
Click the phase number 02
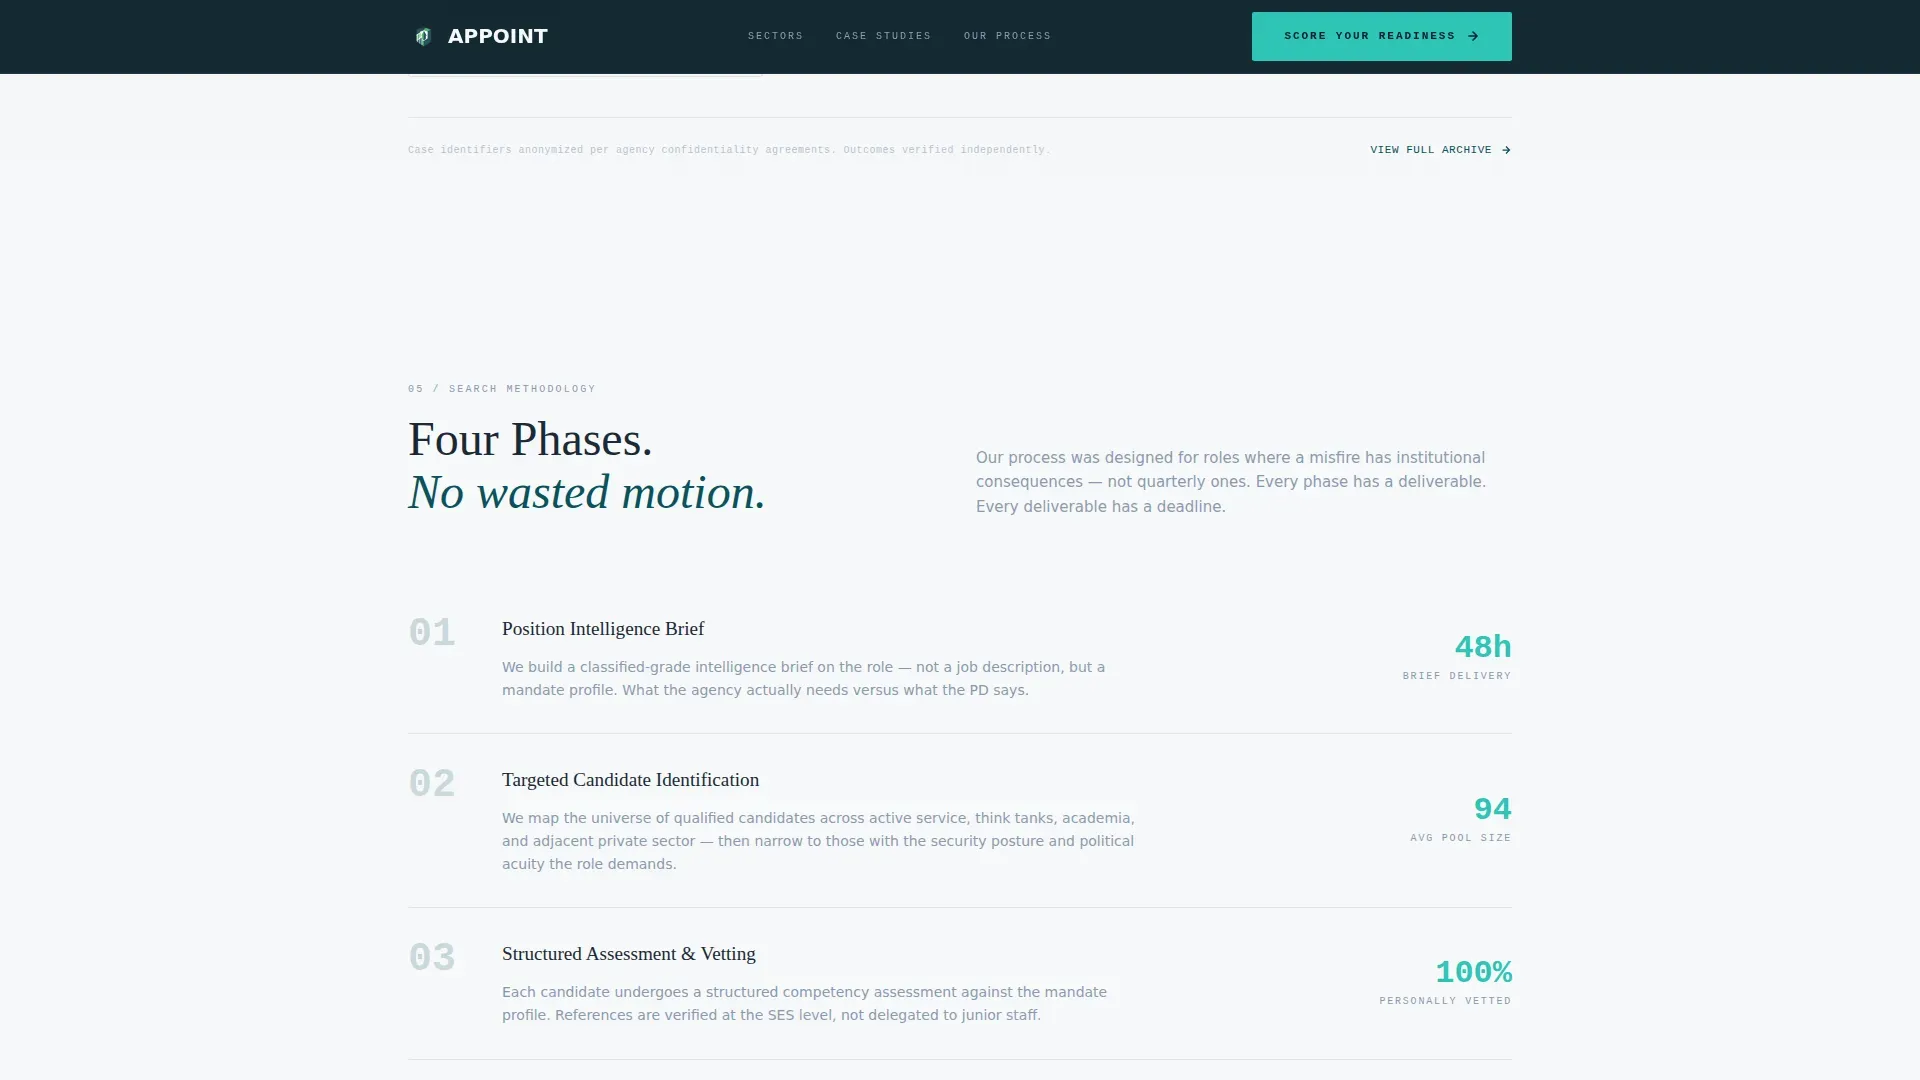click(x=432, y=784)
